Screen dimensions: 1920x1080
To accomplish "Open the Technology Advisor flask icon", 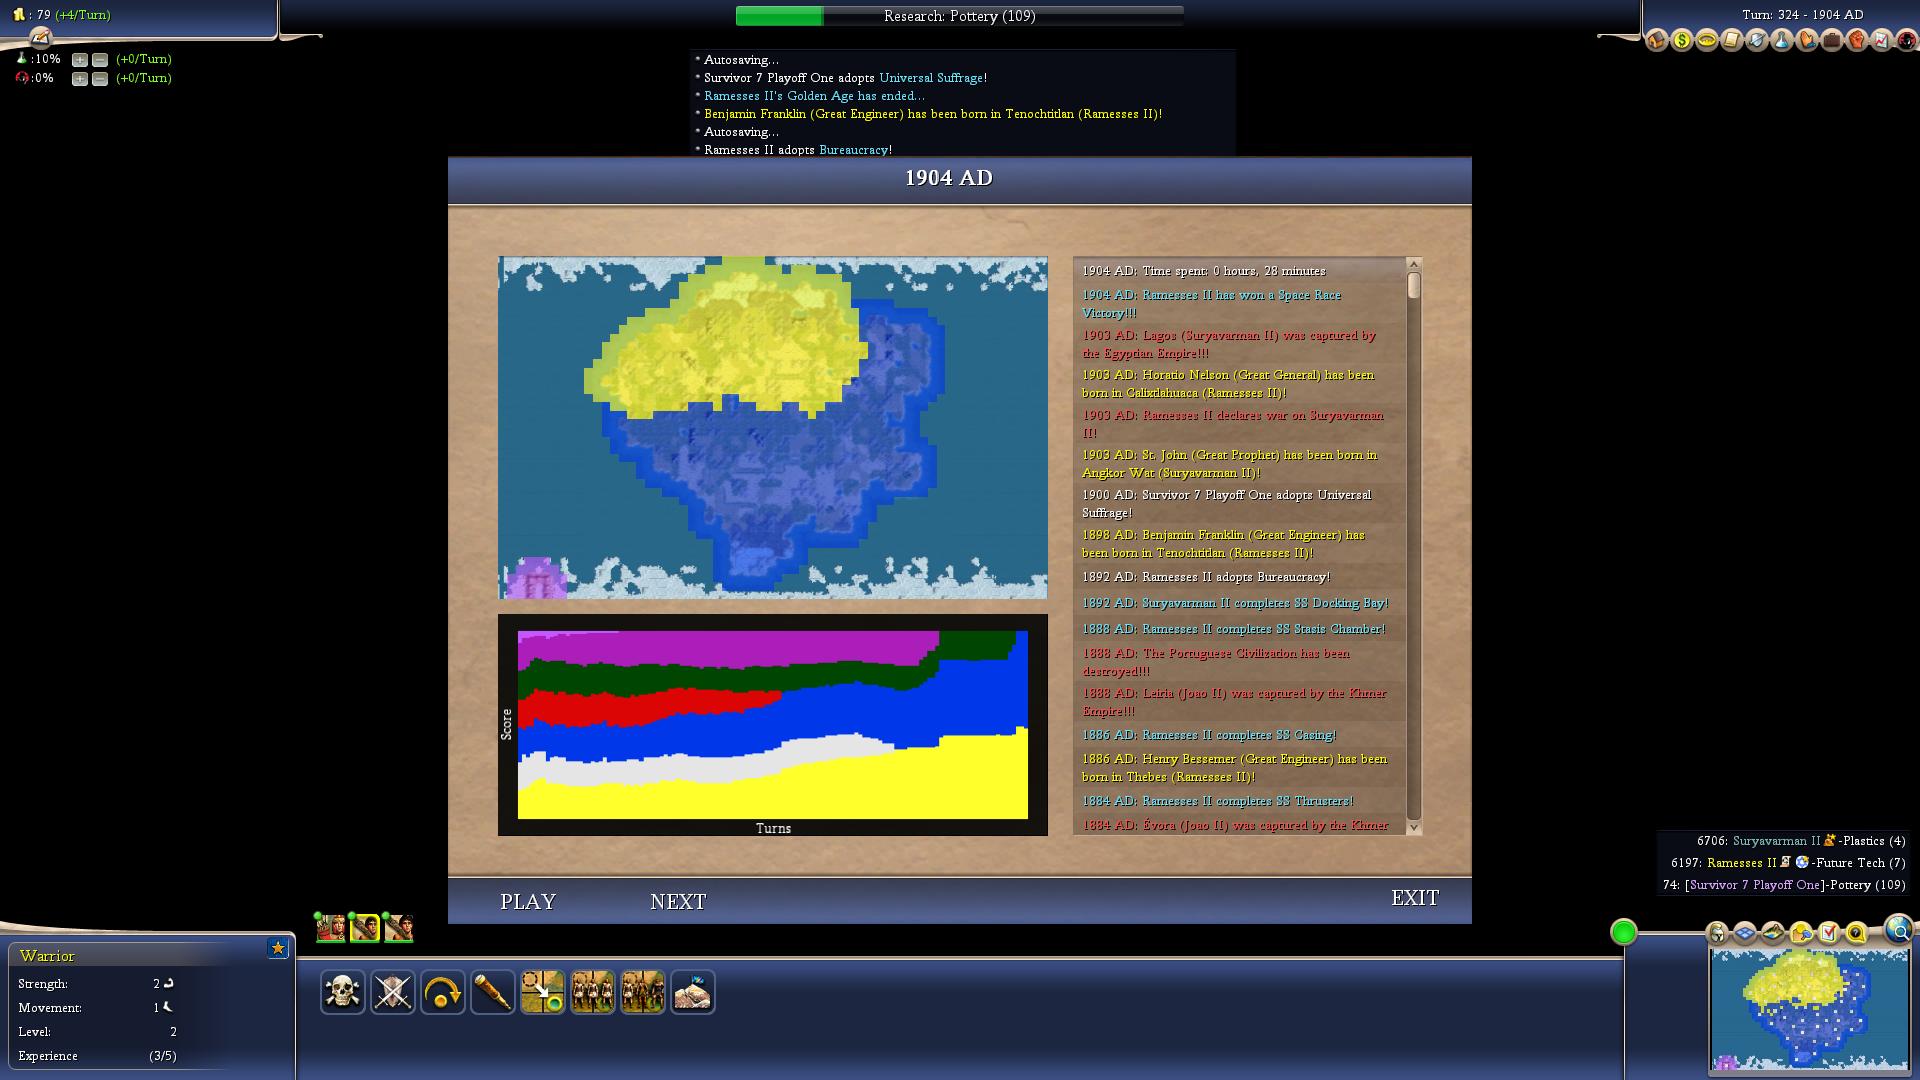I will 1782,40.
